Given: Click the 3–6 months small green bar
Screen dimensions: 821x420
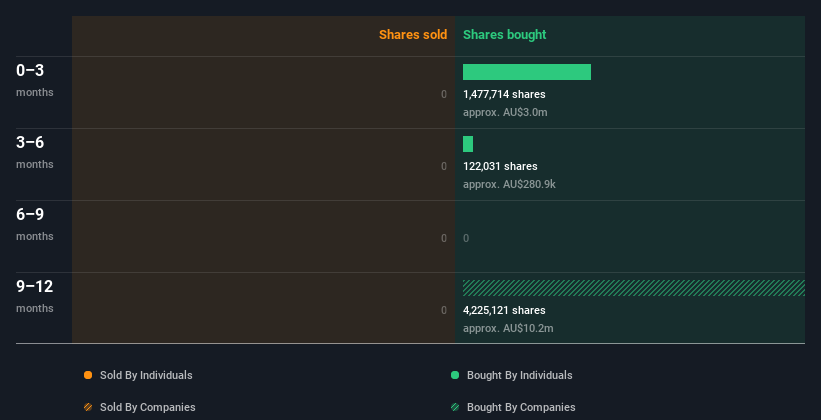Looking at the screenshot, I should coord(468,144).
